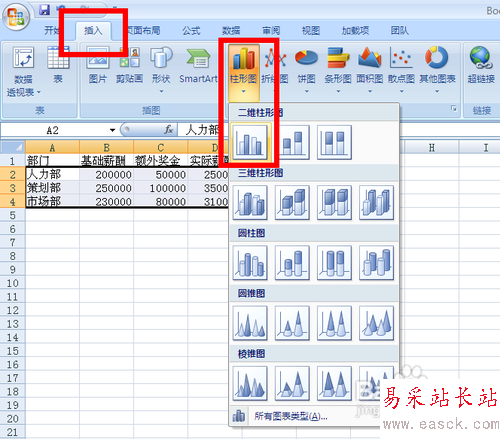Choose the 100% stacked pyramid chart

(334, 383)
